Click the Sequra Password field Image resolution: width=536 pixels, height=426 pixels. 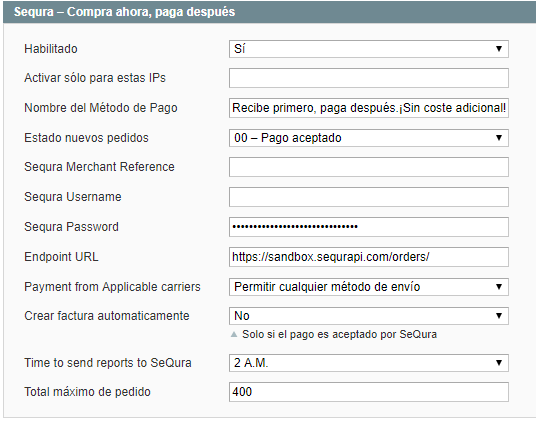click(369, 227)
